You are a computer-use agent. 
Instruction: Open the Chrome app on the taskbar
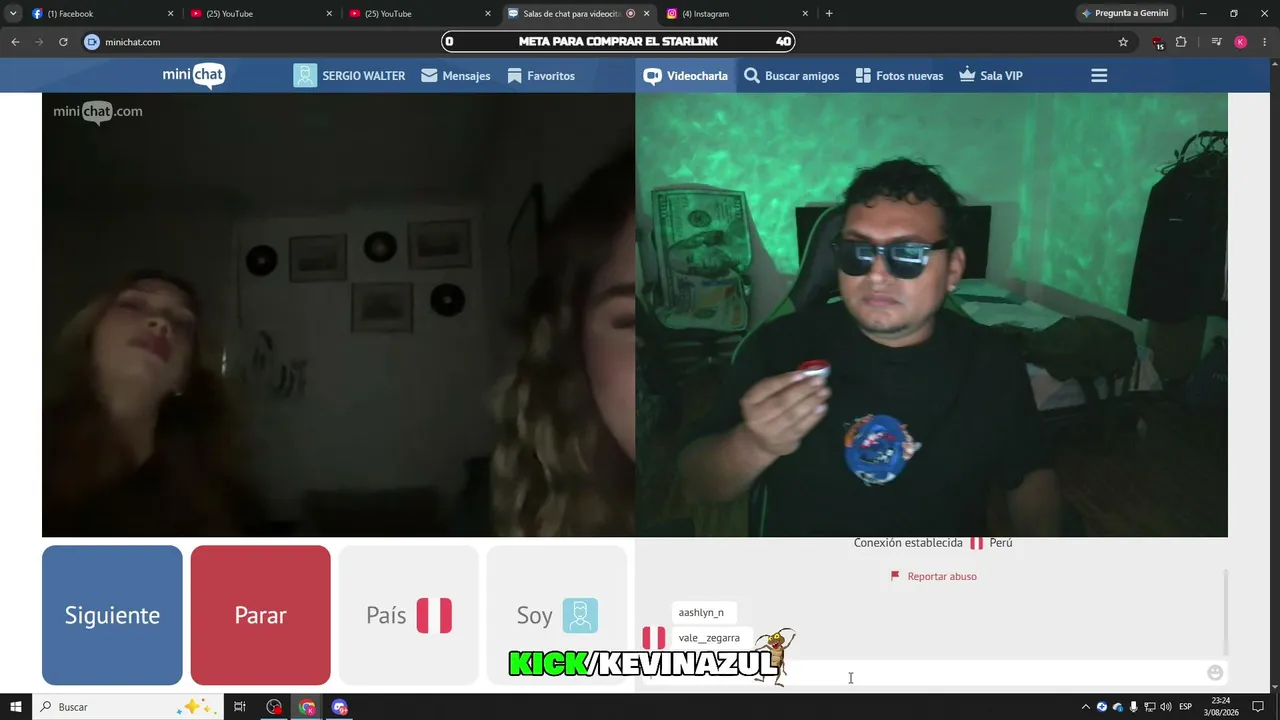click(307, 707)
